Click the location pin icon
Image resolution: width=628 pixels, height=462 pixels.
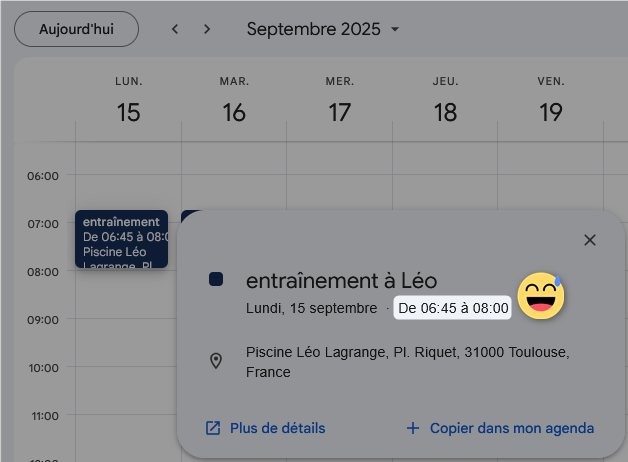(x=216, y=361)
